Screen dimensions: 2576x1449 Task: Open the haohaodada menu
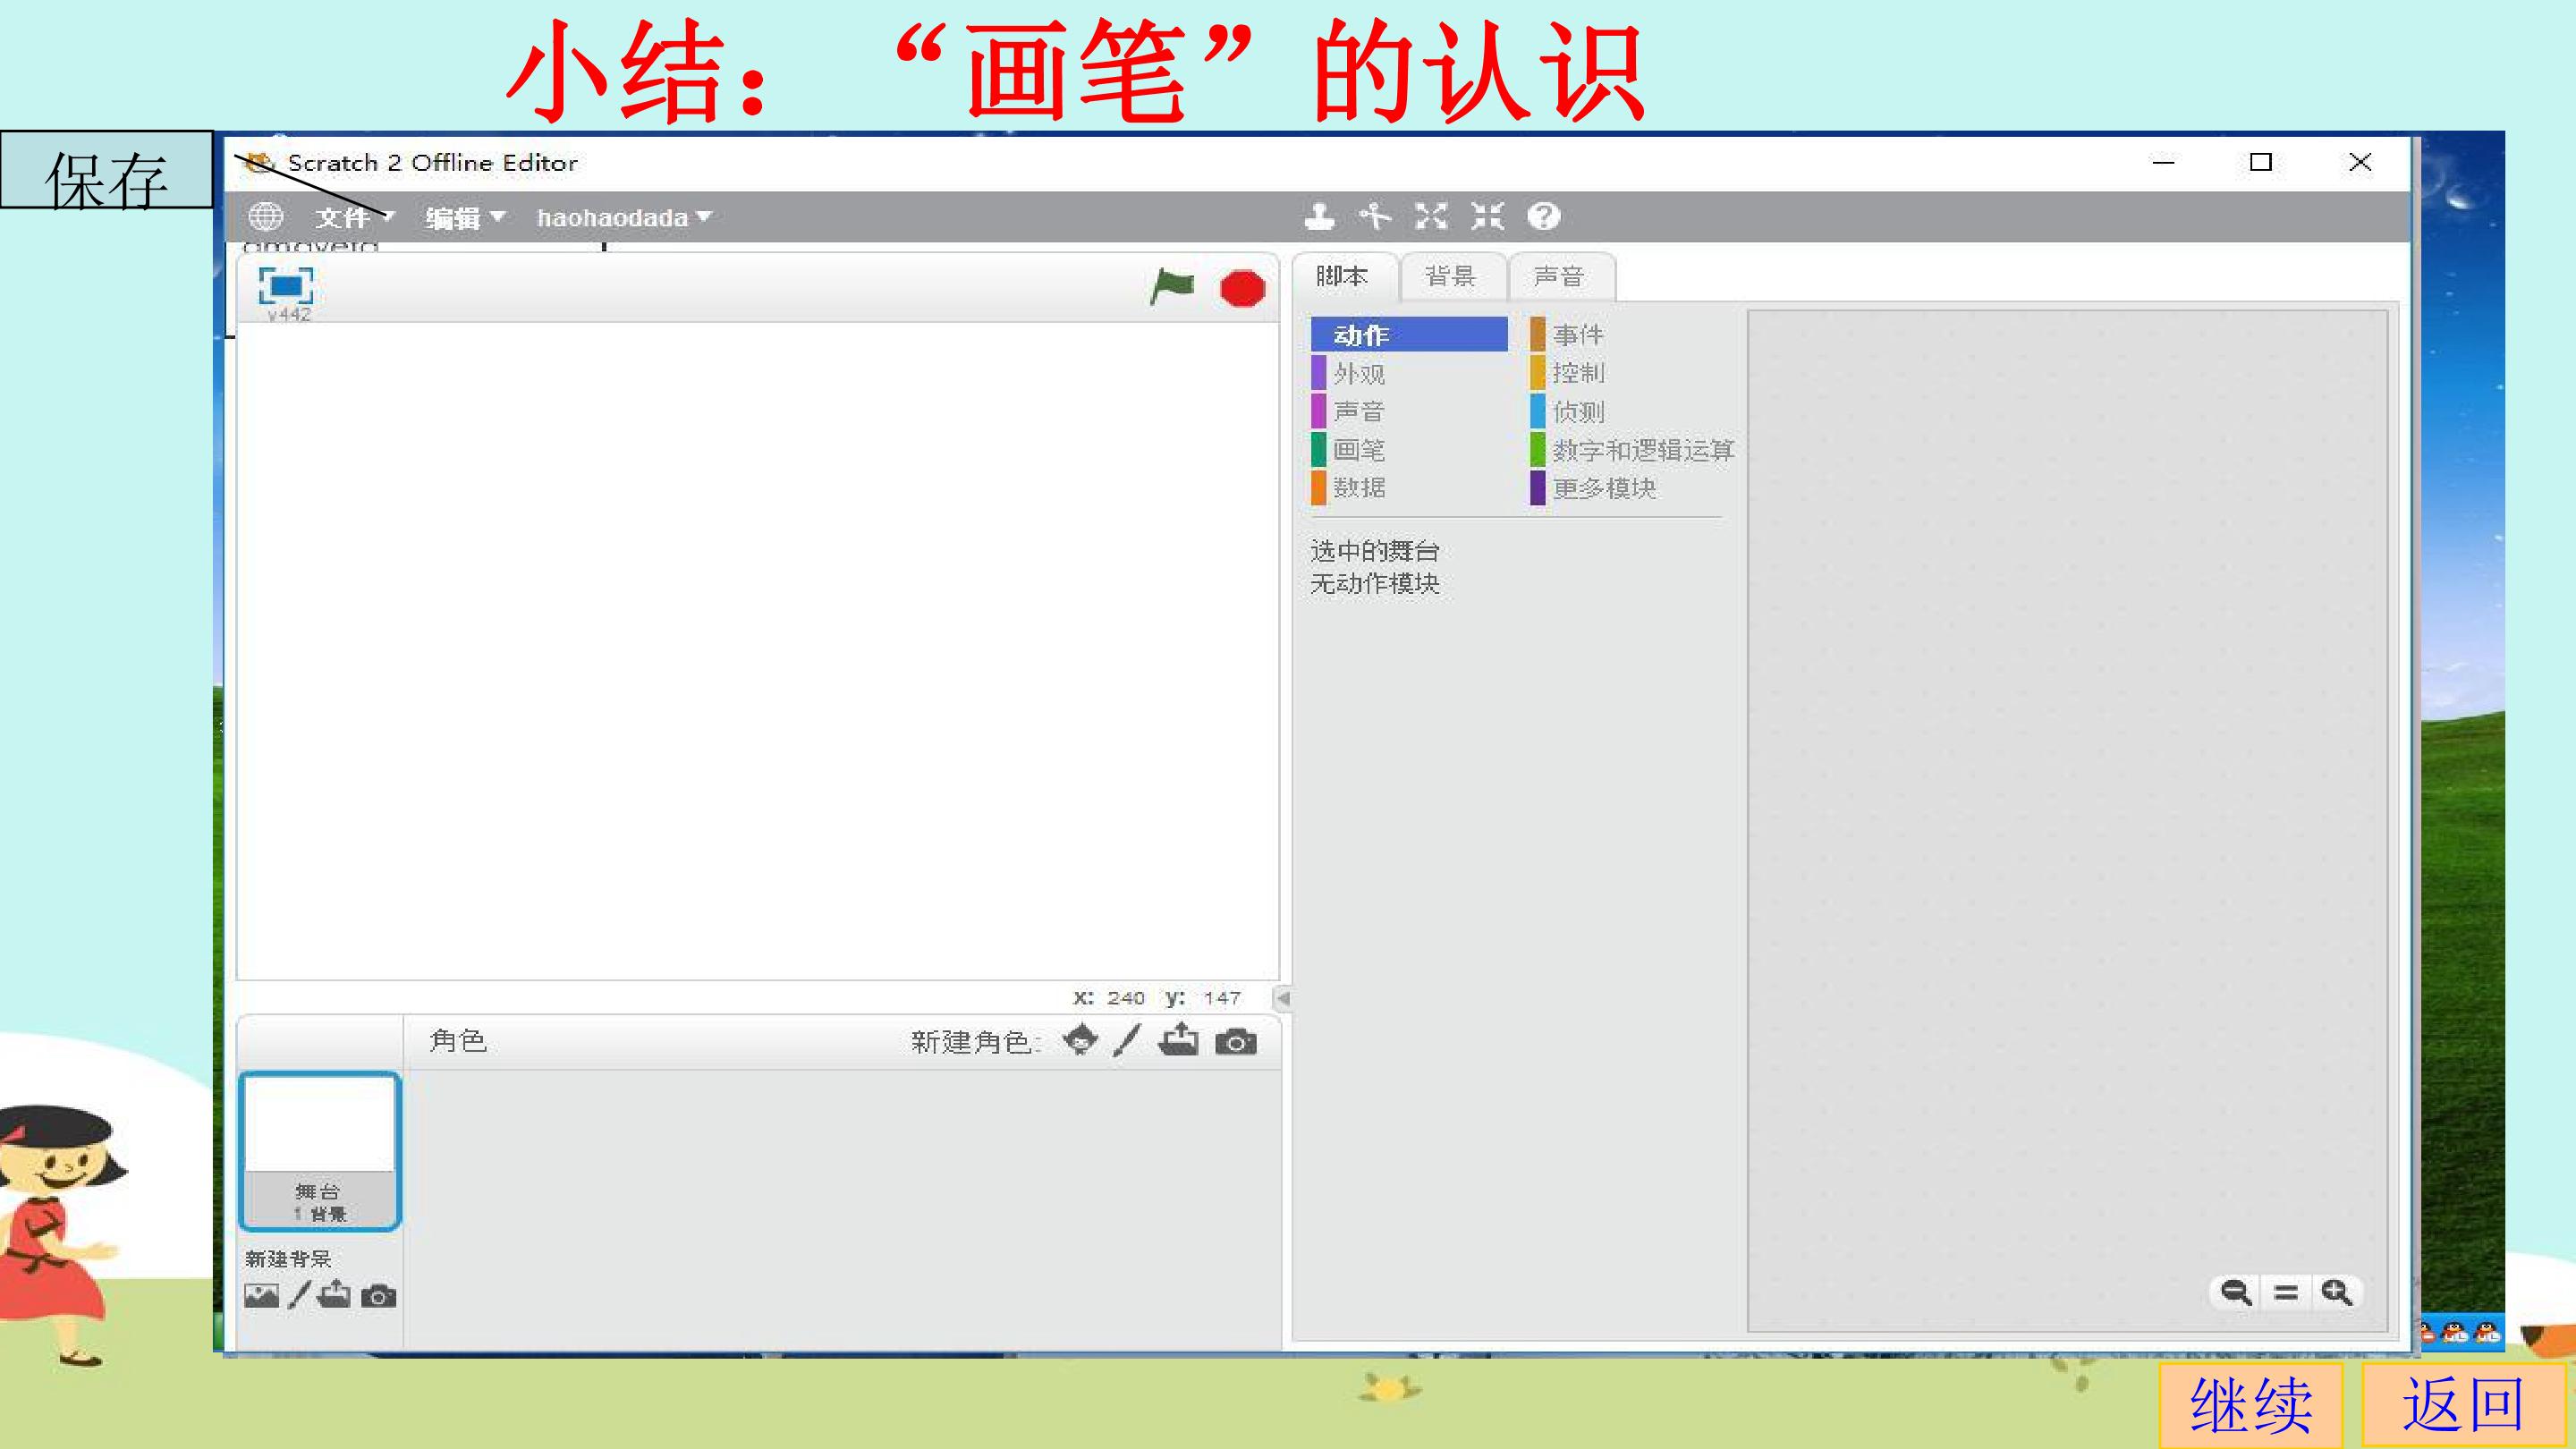pyautogui.click(x=624, y=217)
